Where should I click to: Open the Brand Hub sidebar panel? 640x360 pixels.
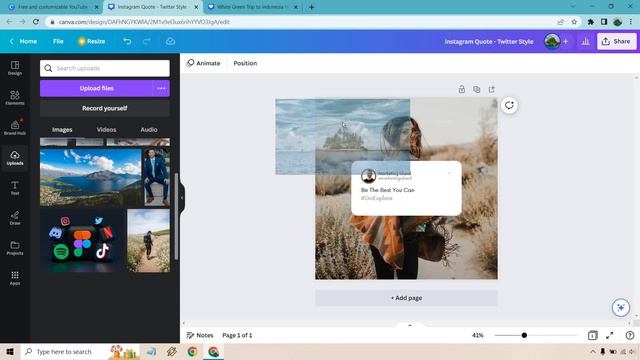tap(15, 128)
